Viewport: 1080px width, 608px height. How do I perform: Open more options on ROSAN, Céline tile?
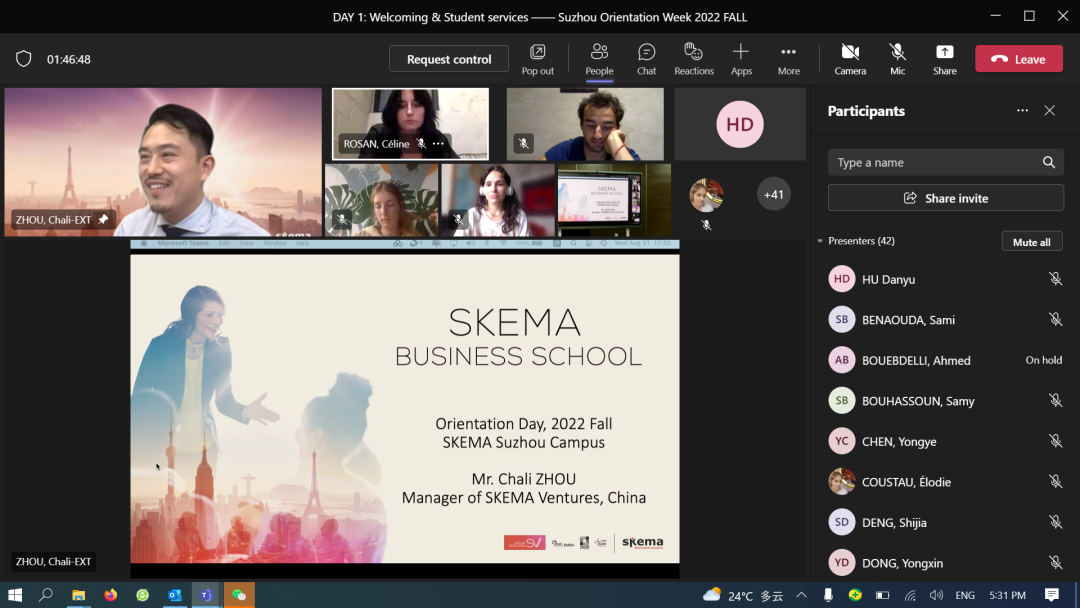point(438,144)
